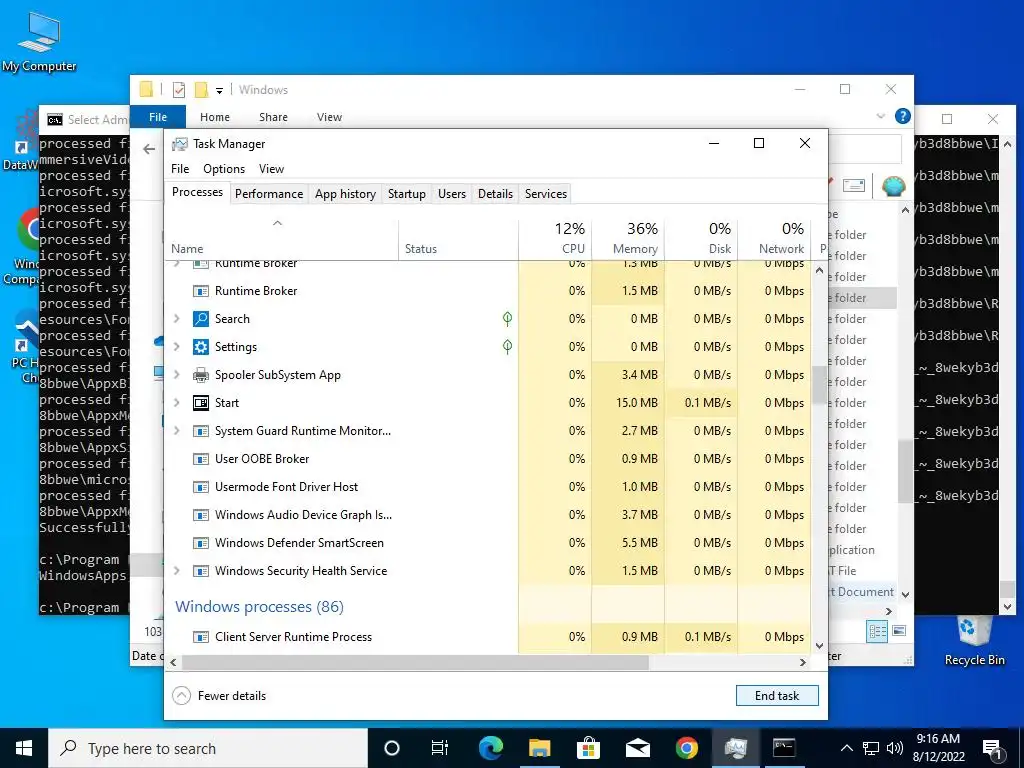Switch to the Startup tab
Screen dimensions: 1024x768
406,194
